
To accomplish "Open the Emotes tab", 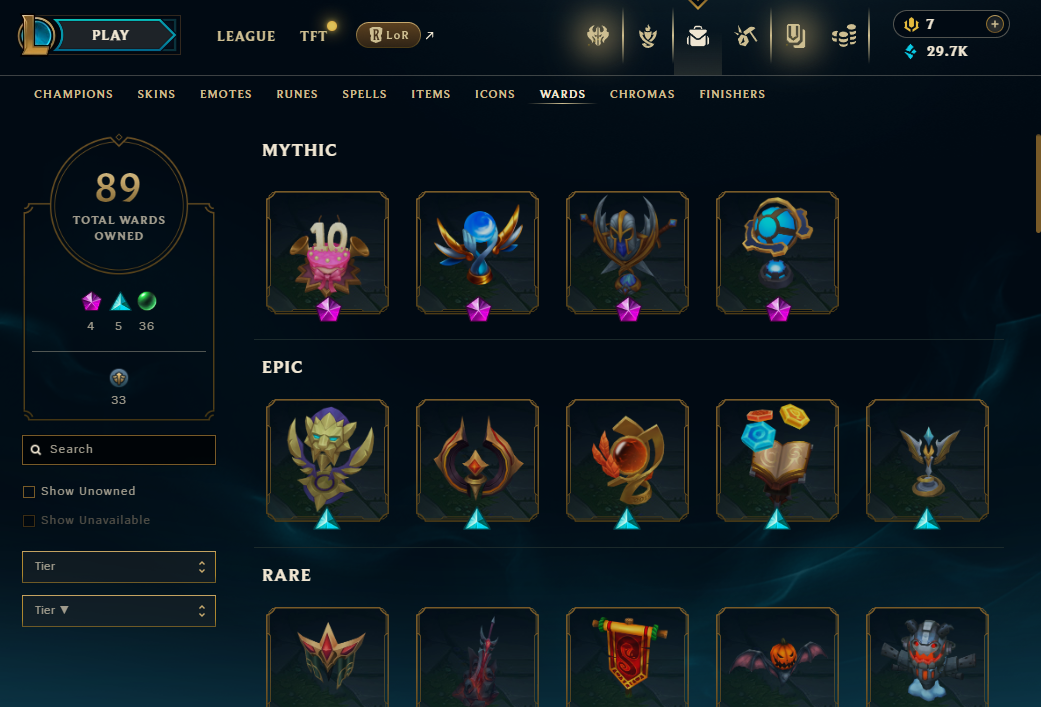I will click(226, 94).
